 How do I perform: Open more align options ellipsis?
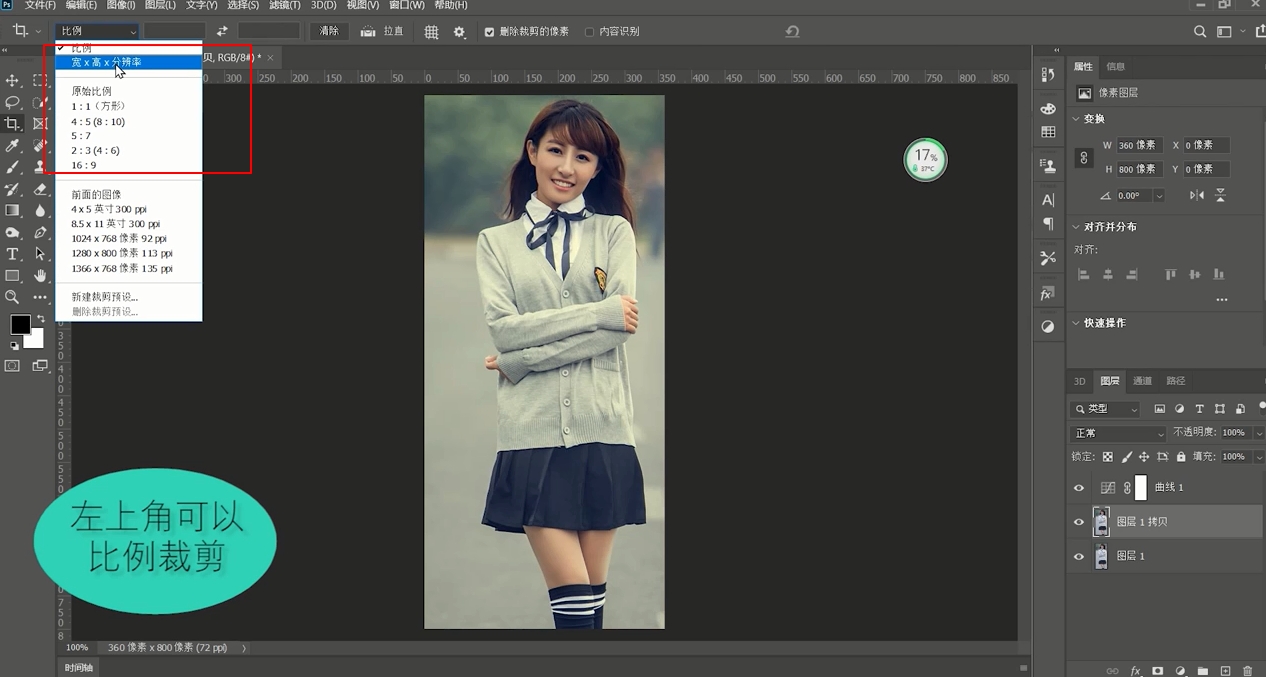[x=1221, y=299]
